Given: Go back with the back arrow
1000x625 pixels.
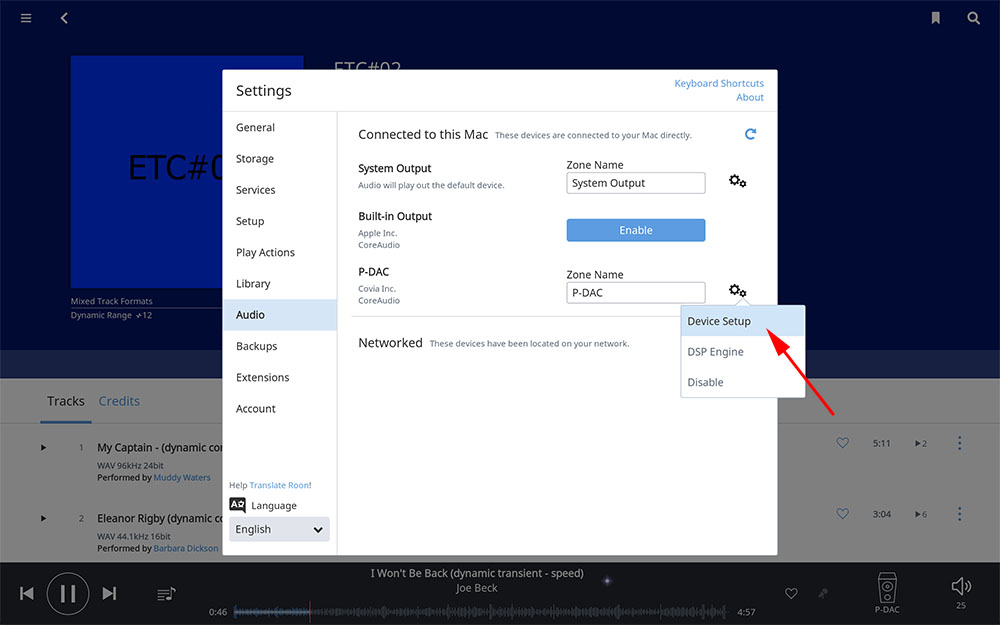Looking at the screenshot, I should [x=64, y=18].
